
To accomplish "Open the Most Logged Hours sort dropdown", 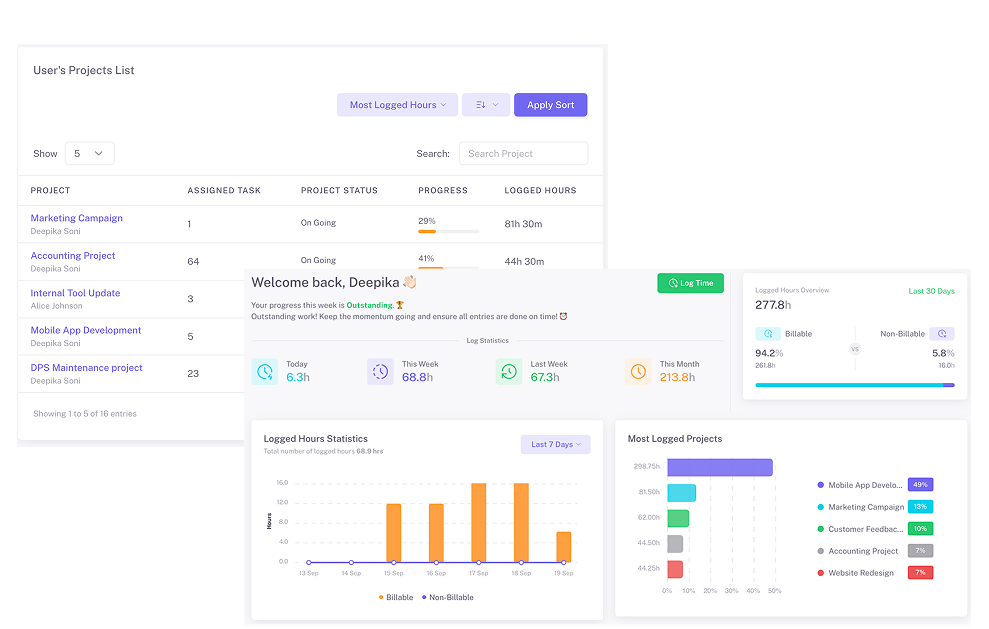I will click(x=396, y=104).
